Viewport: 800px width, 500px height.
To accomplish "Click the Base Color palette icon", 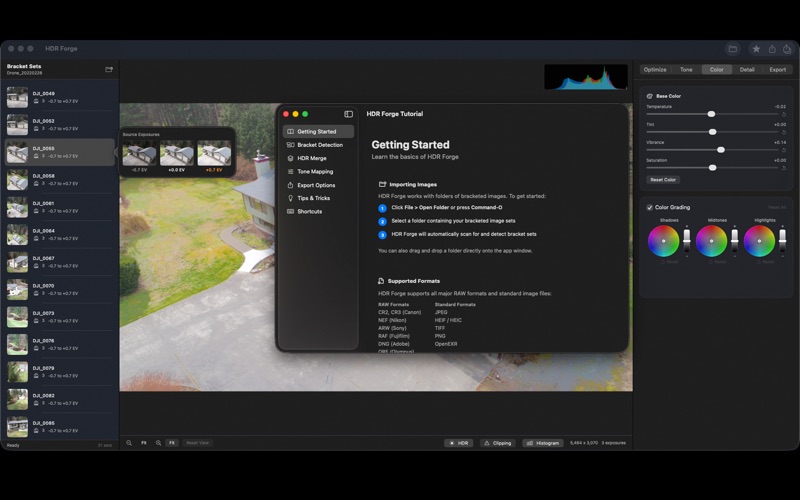I will coord(649,96).
